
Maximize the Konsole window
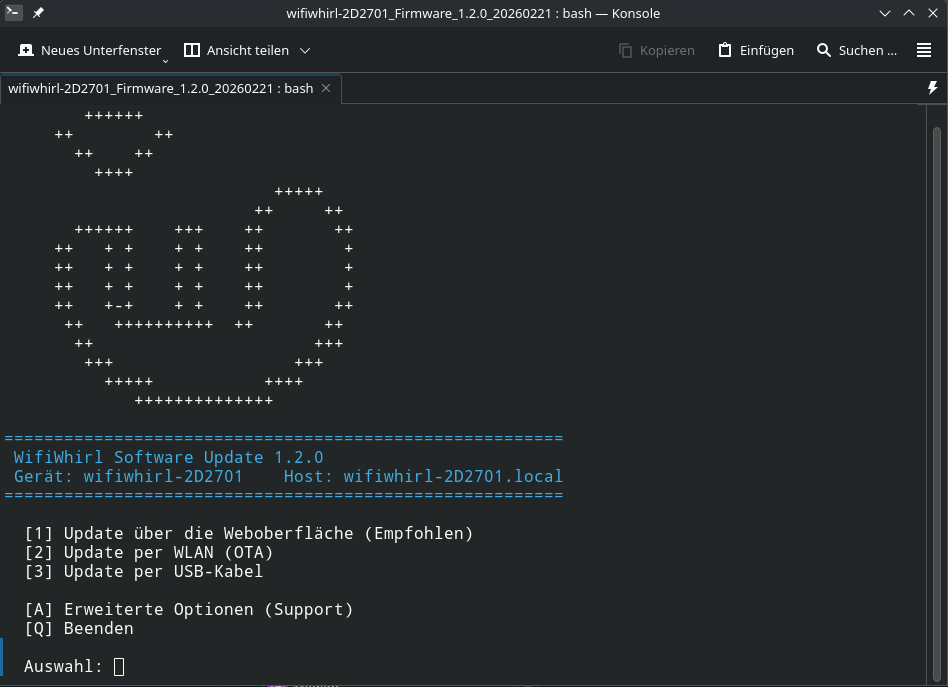click(909, 14)
